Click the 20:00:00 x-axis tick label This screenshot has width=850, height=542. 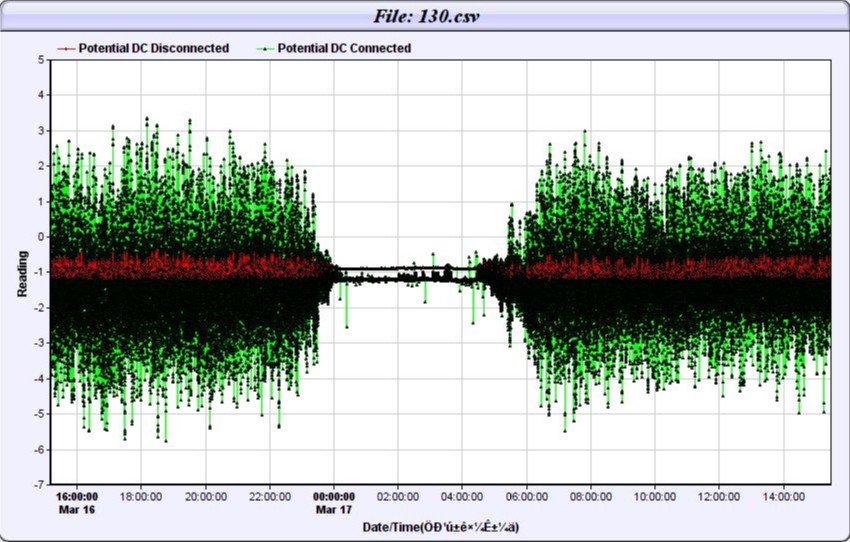[x=205, y=496]
